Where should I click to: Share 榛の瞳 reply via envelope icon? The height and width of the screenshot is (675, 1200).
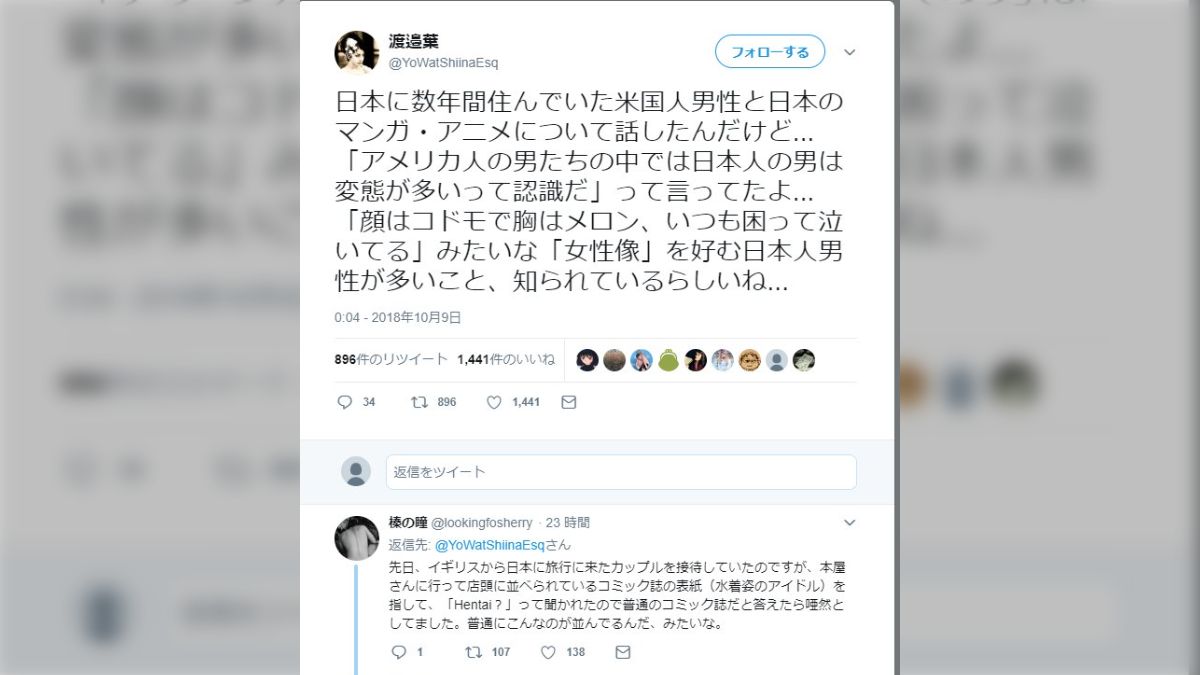coord(623,652)
